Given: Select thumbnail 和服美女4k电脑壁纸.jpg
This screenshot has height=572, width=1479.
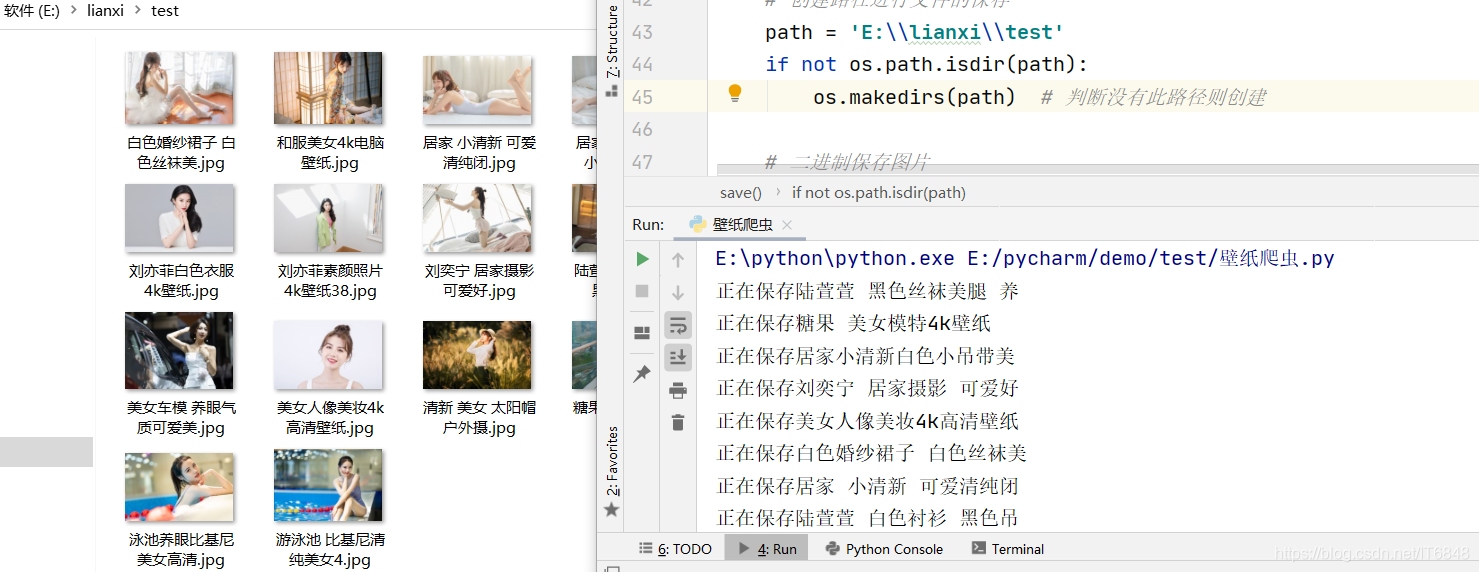Looking at the screenshot, I should click(x=329, y=89).
